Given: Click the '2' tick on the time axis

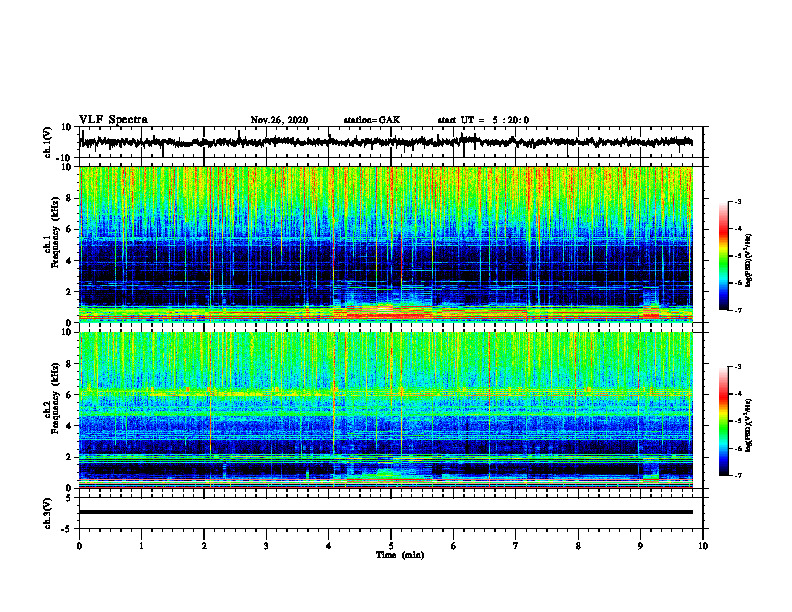Looking at the screenshot, I should (x=204, y=546).
